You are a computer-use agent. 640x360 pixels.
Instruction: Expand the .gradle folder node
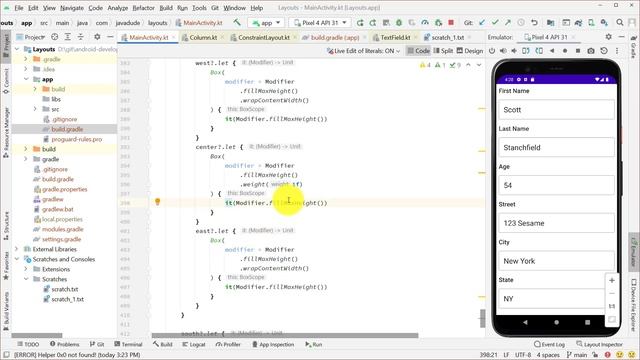coord(26,59)
